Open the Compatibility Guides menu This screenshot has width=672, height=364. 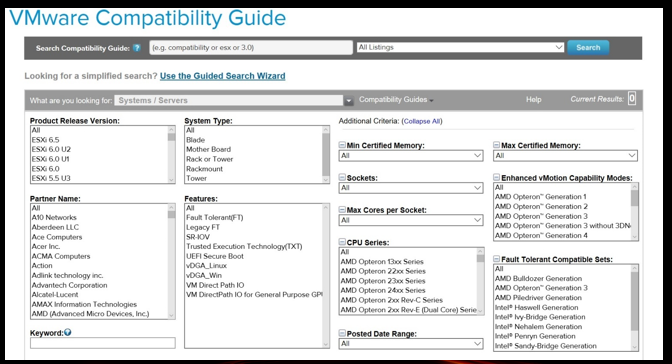(396, 99)
